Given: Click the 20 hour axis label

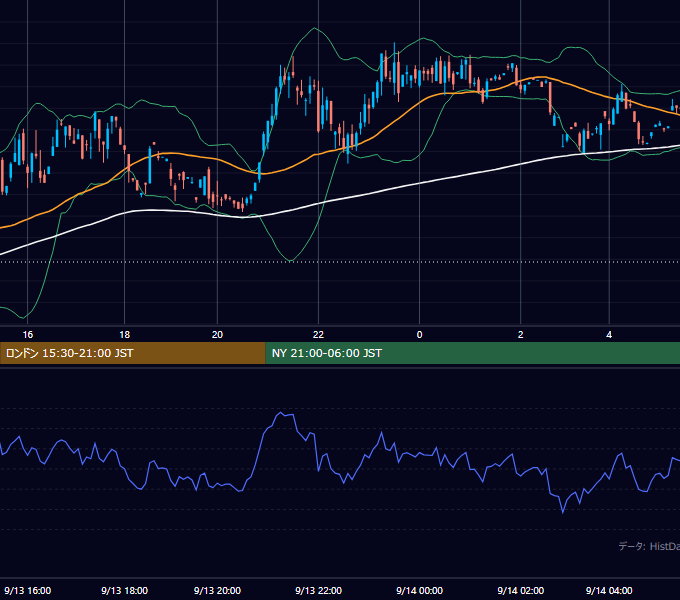Looking at the screenshot, I should tap(217, 335).
